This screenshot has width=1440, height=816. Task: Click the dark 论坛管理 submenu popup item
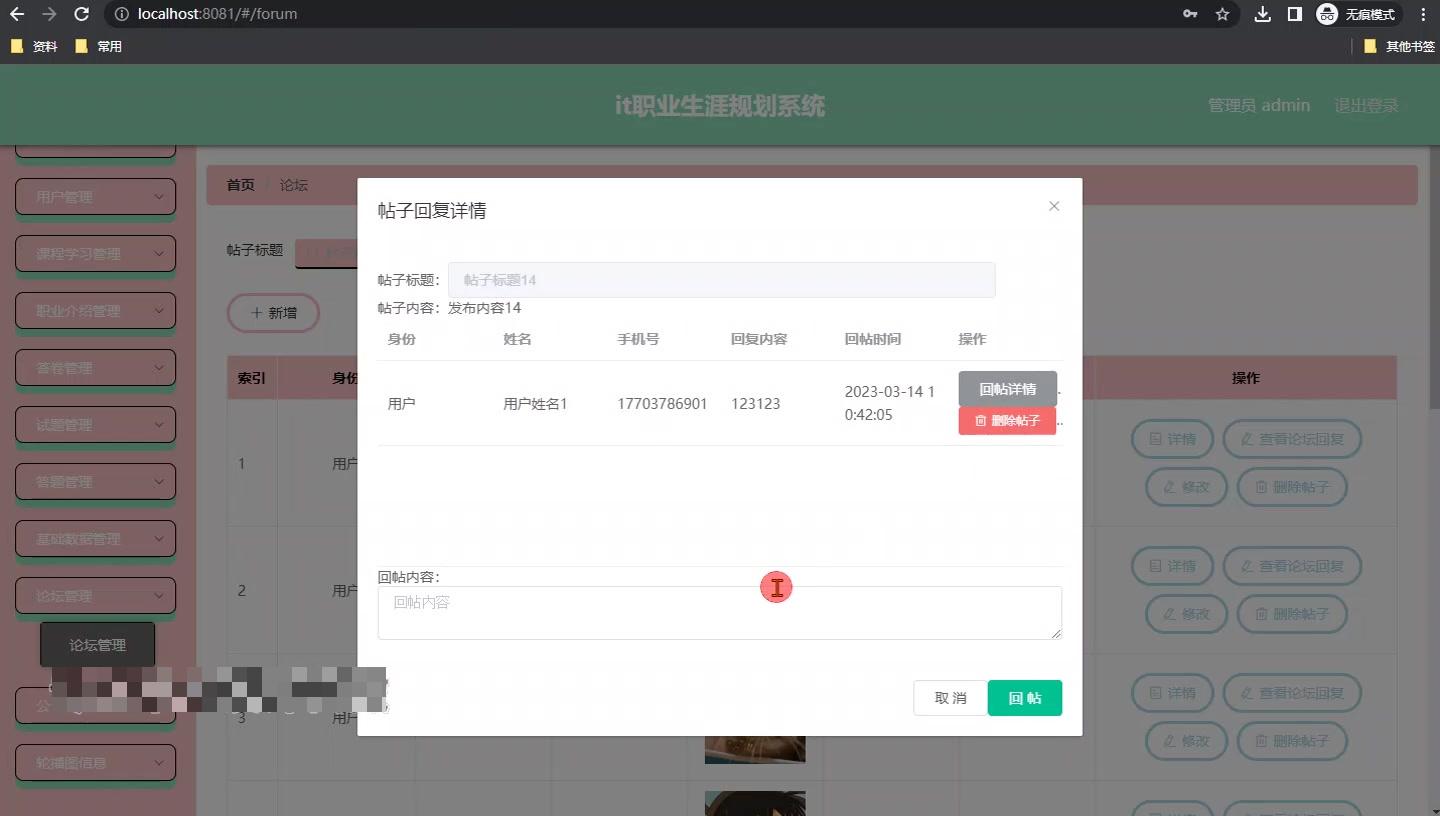pyautogui.click(x=98, y=645)
